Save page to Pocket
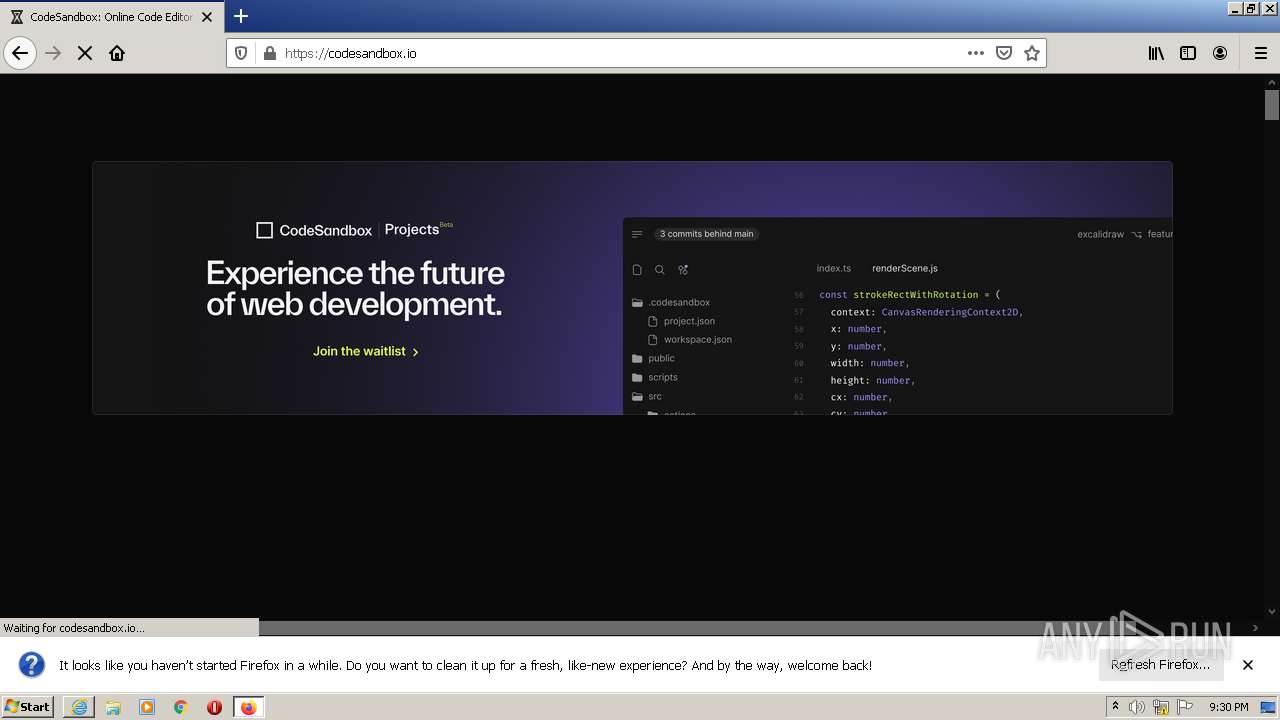Screen dimensions: 1280x720 click(x=1004, y=53)
